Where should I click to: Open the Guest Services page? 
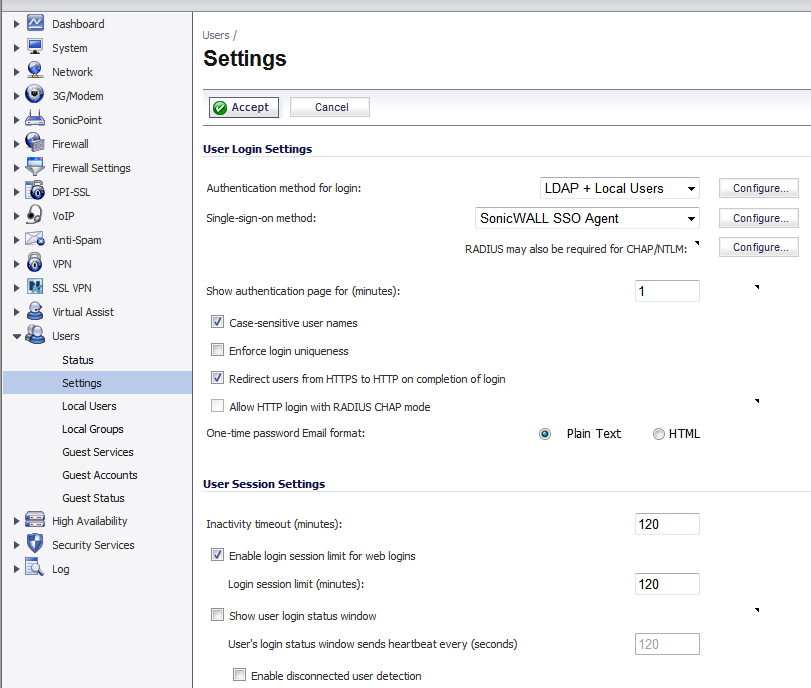pos(98,452)
